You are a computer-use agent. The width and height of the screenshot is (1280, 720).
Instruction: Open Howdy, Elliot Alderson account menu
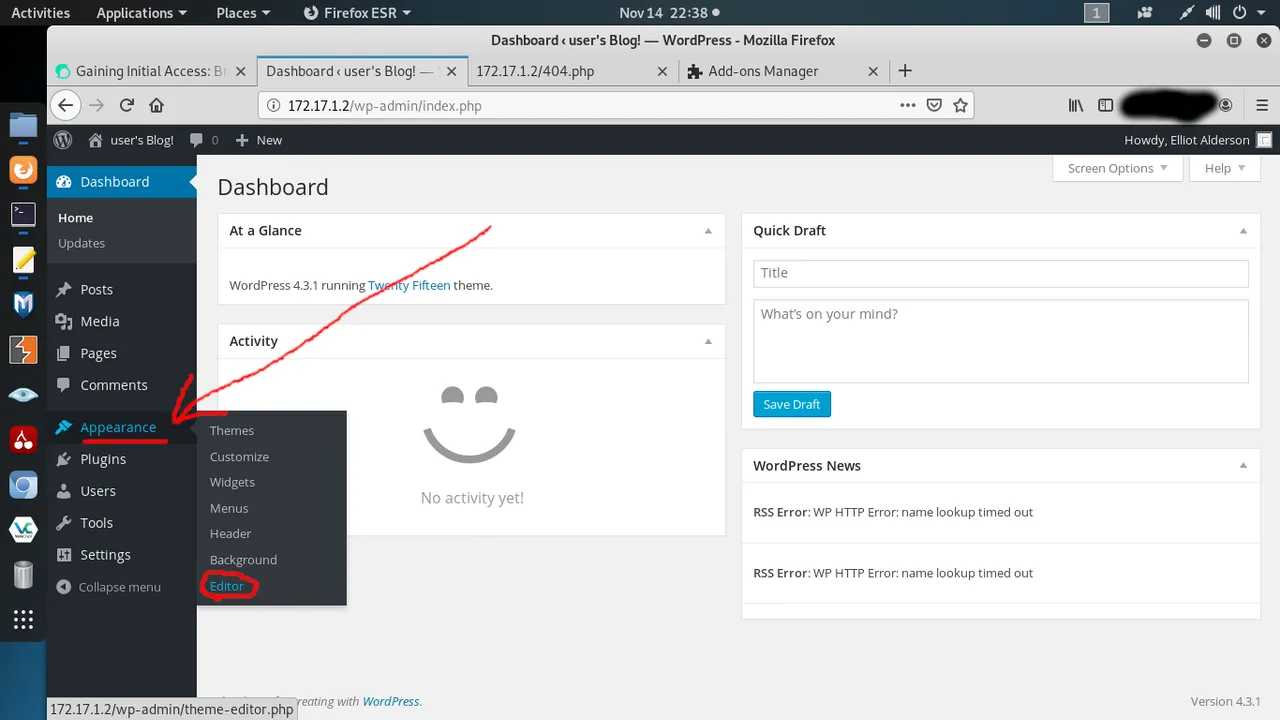tap(1198, 140)
